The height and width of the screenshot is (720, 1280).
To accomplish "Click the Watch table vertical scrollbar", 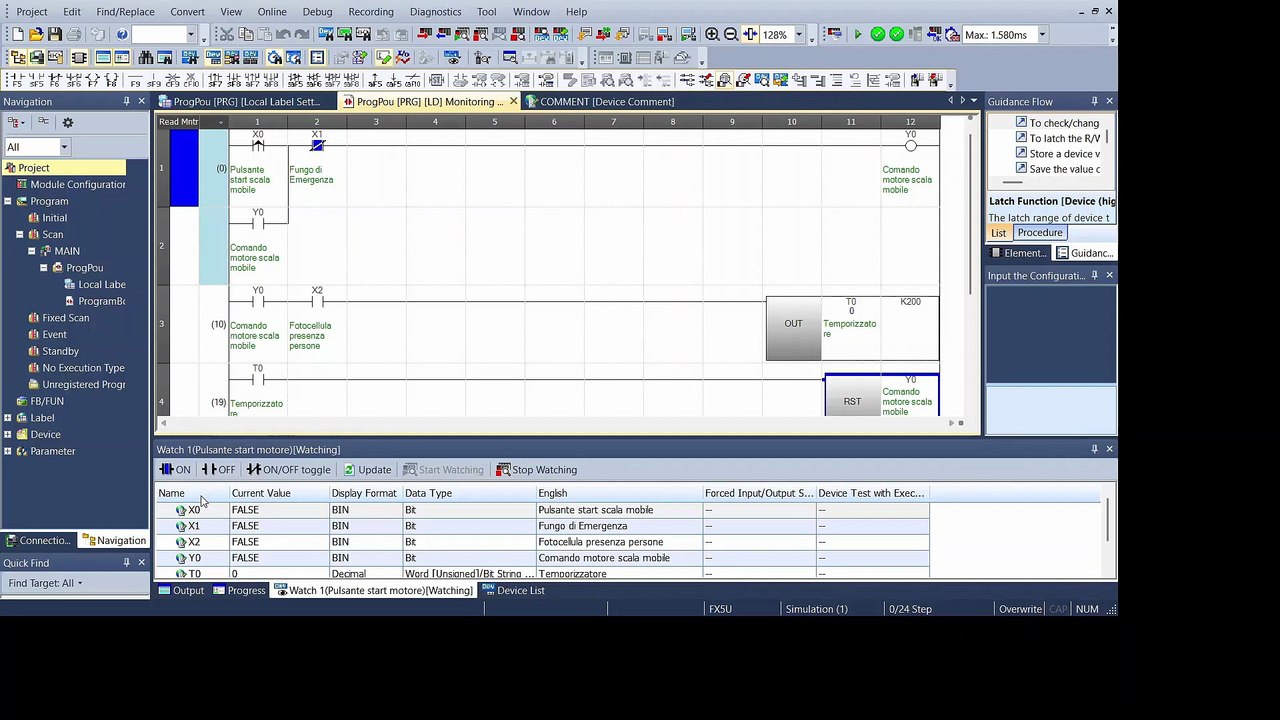I will click(1108, 520).
